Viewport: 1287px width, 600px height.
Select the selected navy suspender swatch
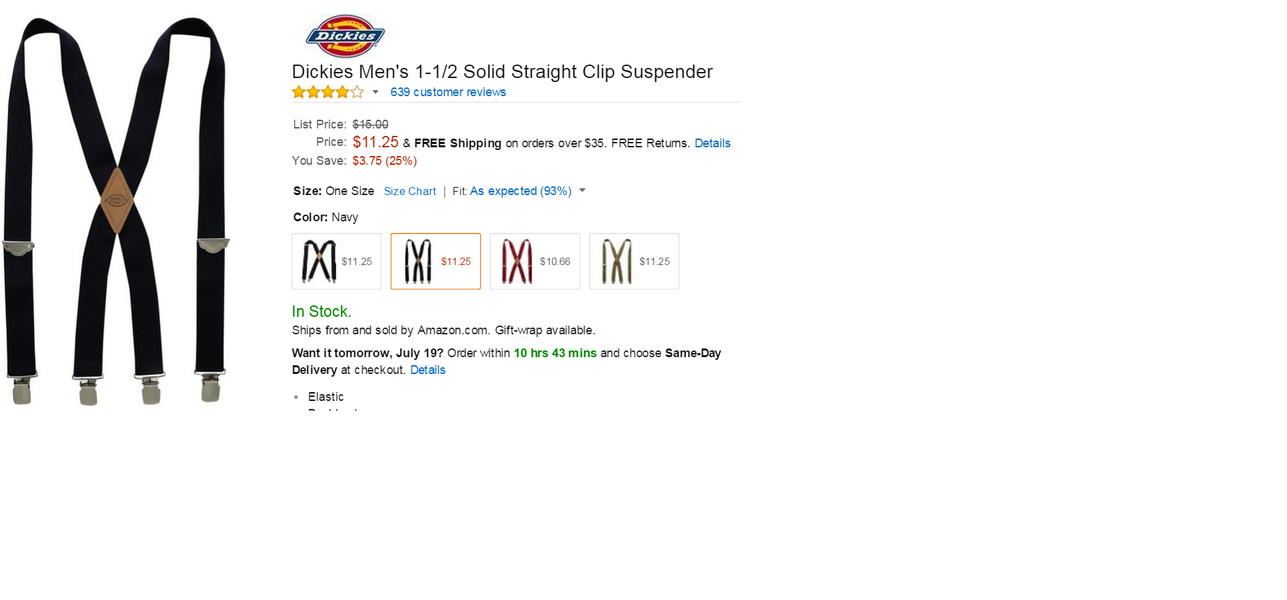(x=435, y=261)
